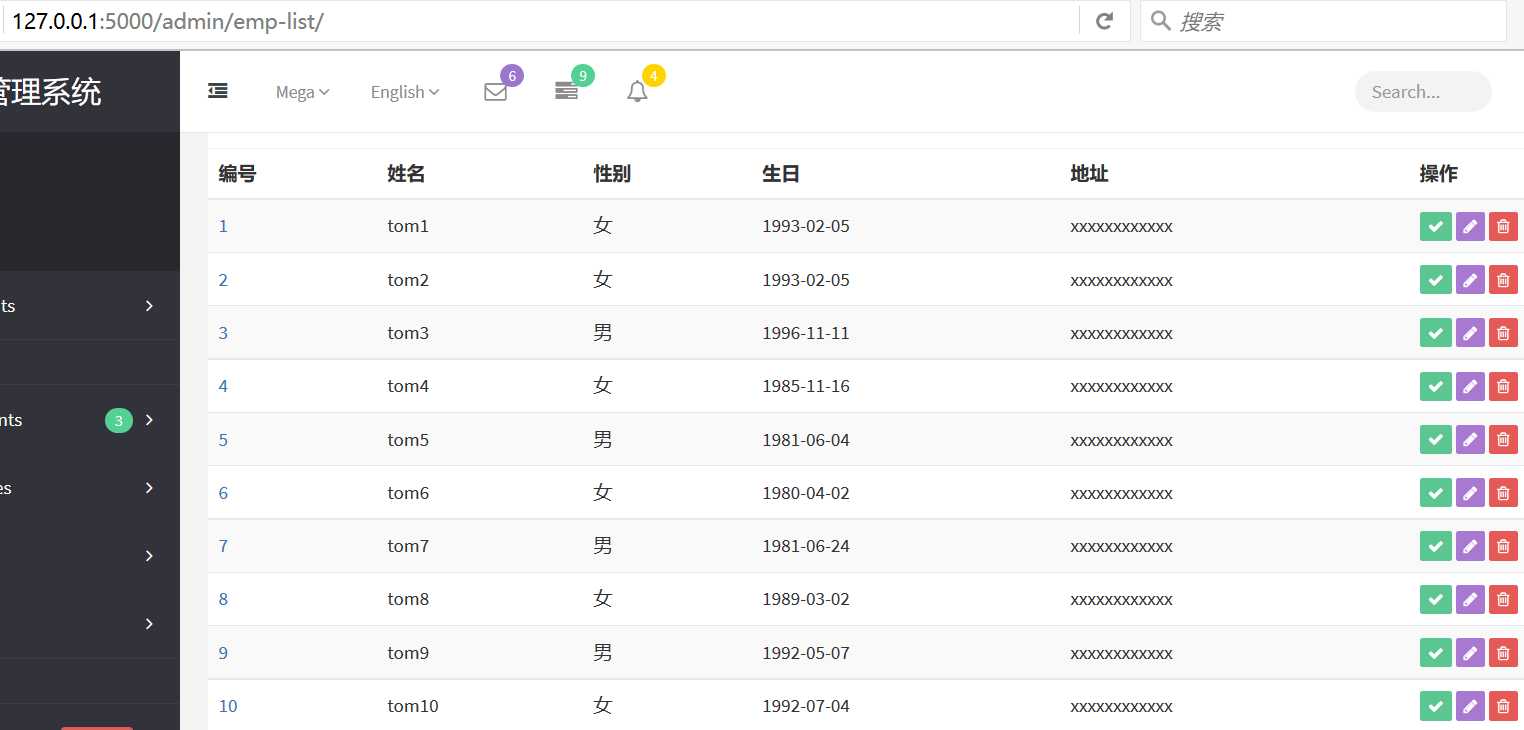This screenshot has width=1524, height=730.
Task: Delete the tom2 row with the trash icon
Action: [1503, 280]
